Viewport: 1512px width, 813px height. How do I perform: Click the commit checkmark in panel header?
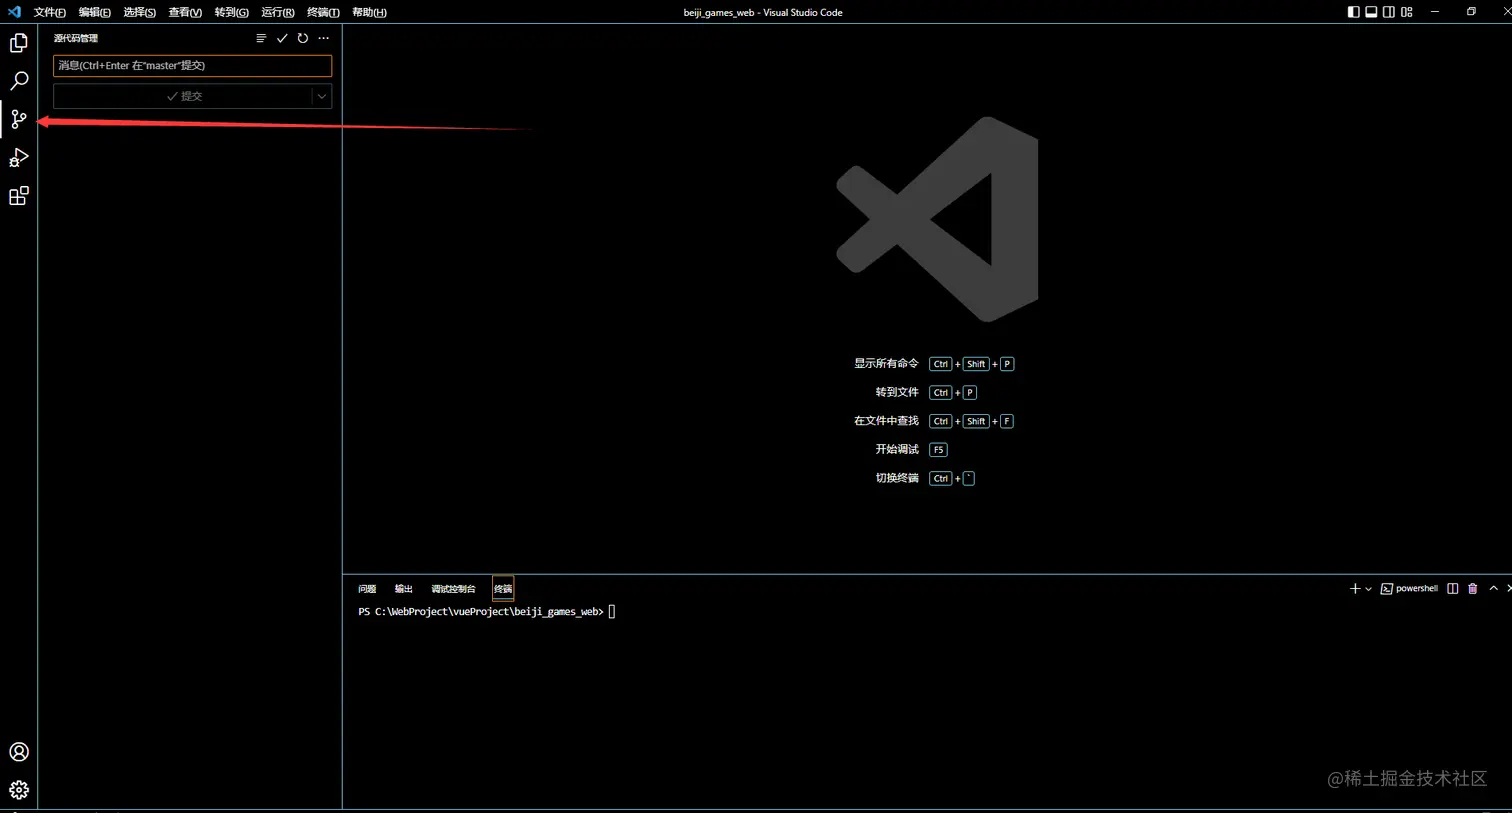282,38
